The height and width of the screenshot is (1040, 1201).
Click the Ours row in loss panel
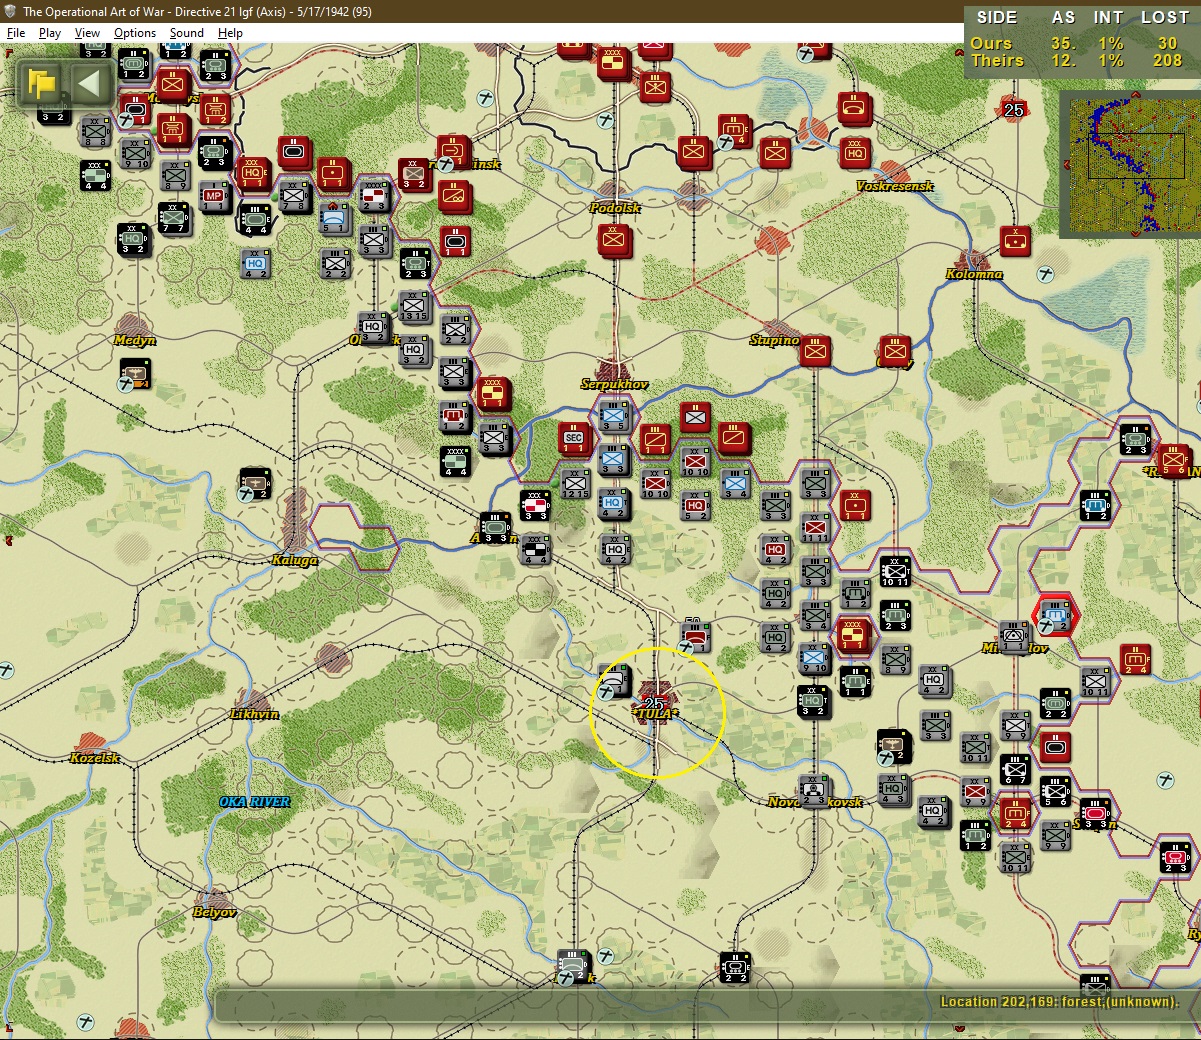(x=1078, y=43)
